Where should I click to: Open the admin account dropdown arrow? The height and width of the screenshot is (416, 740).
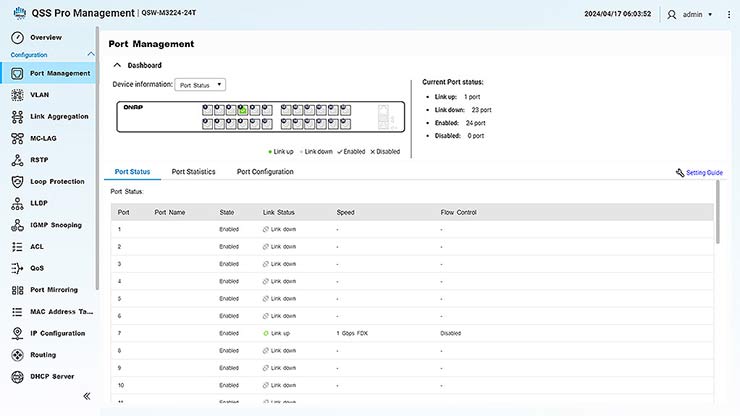710,15
